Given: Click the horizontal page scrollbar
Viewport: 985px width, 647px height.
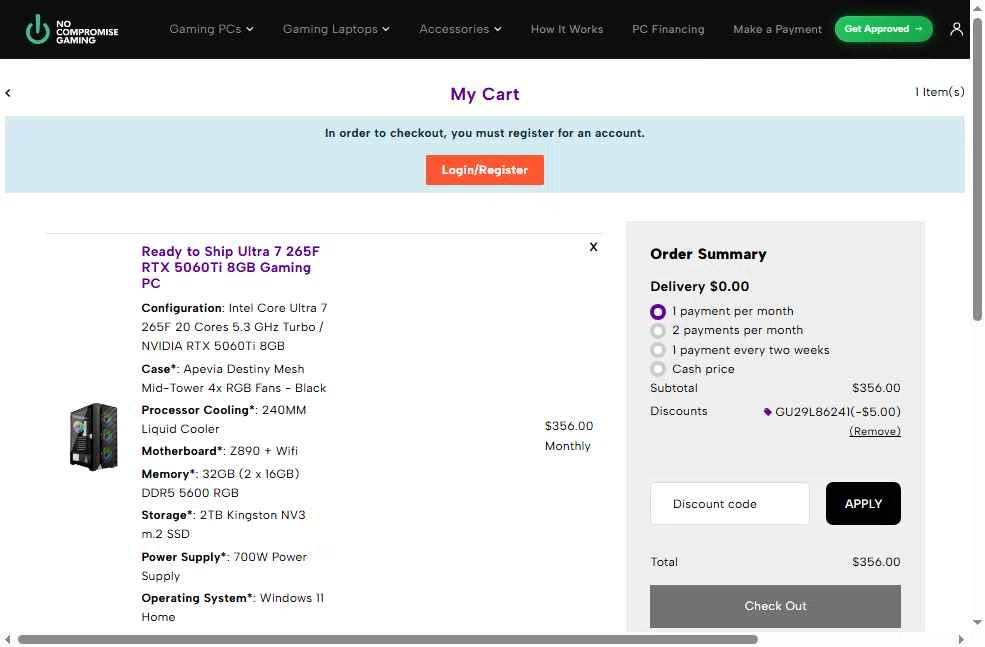Looking at the screenshot, I should click(x=388, y=639).
